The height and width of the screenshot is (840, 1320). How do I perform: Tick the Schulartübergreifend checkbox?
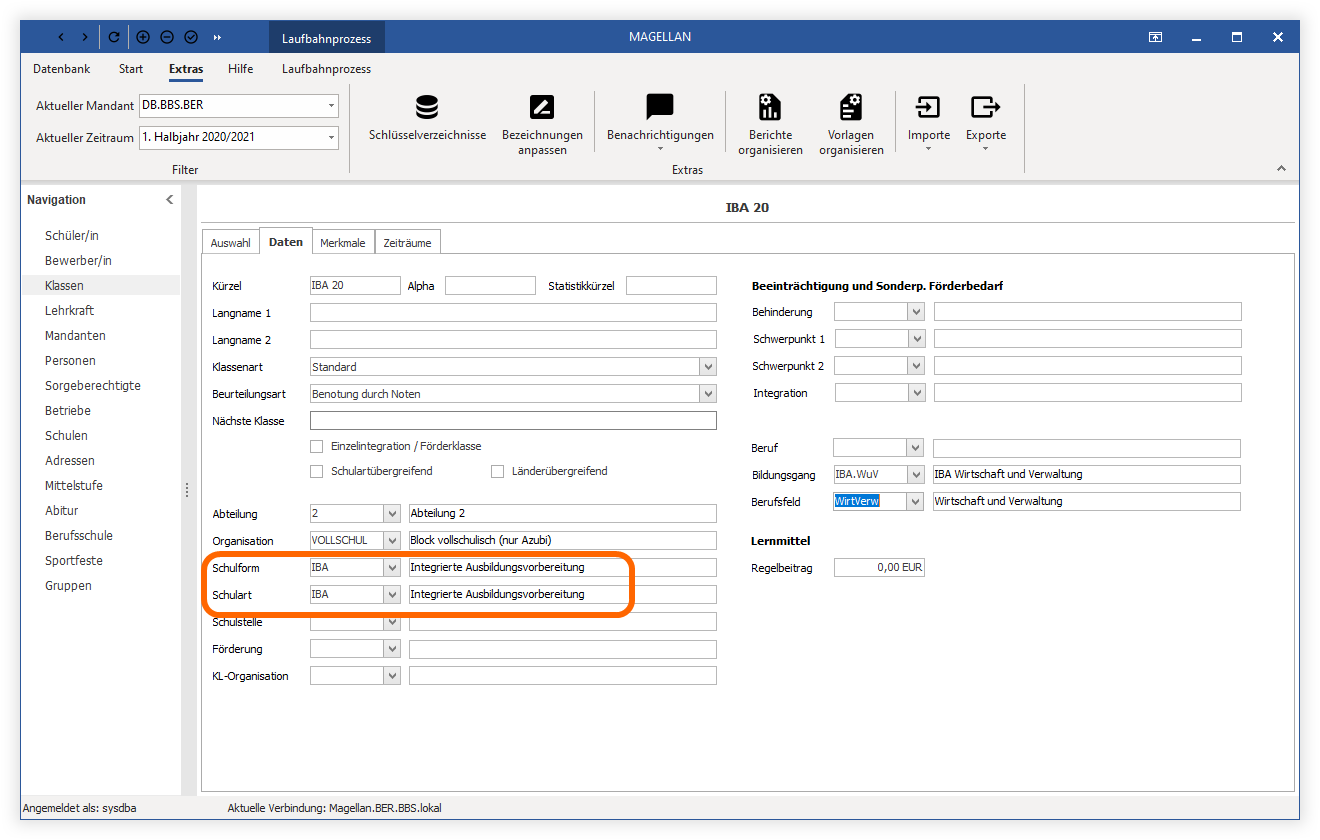(x=317, y=471)
